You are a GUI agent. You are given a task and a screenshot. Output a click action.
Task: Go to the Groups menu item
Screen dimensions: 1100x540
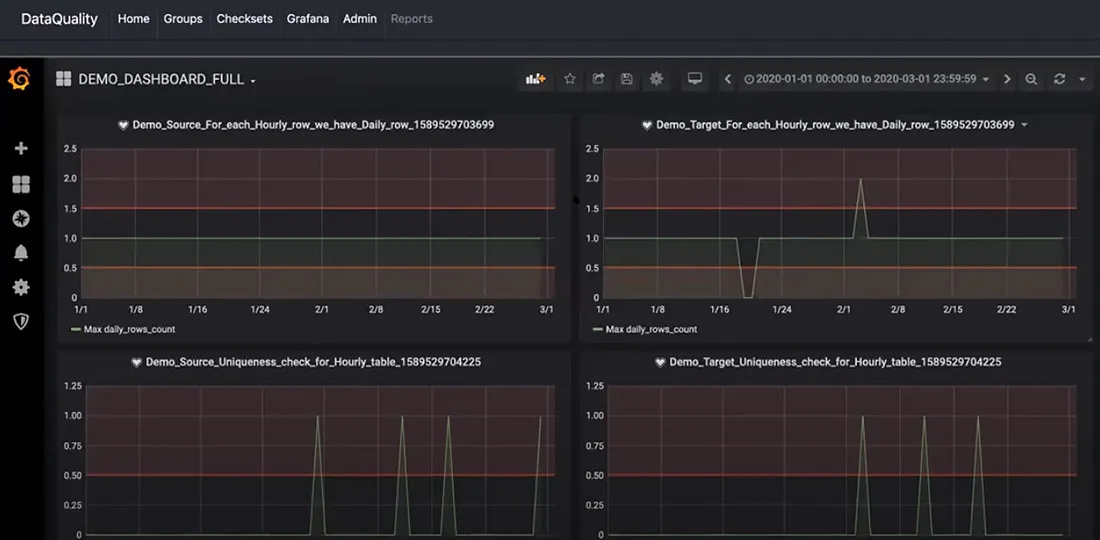183,19
